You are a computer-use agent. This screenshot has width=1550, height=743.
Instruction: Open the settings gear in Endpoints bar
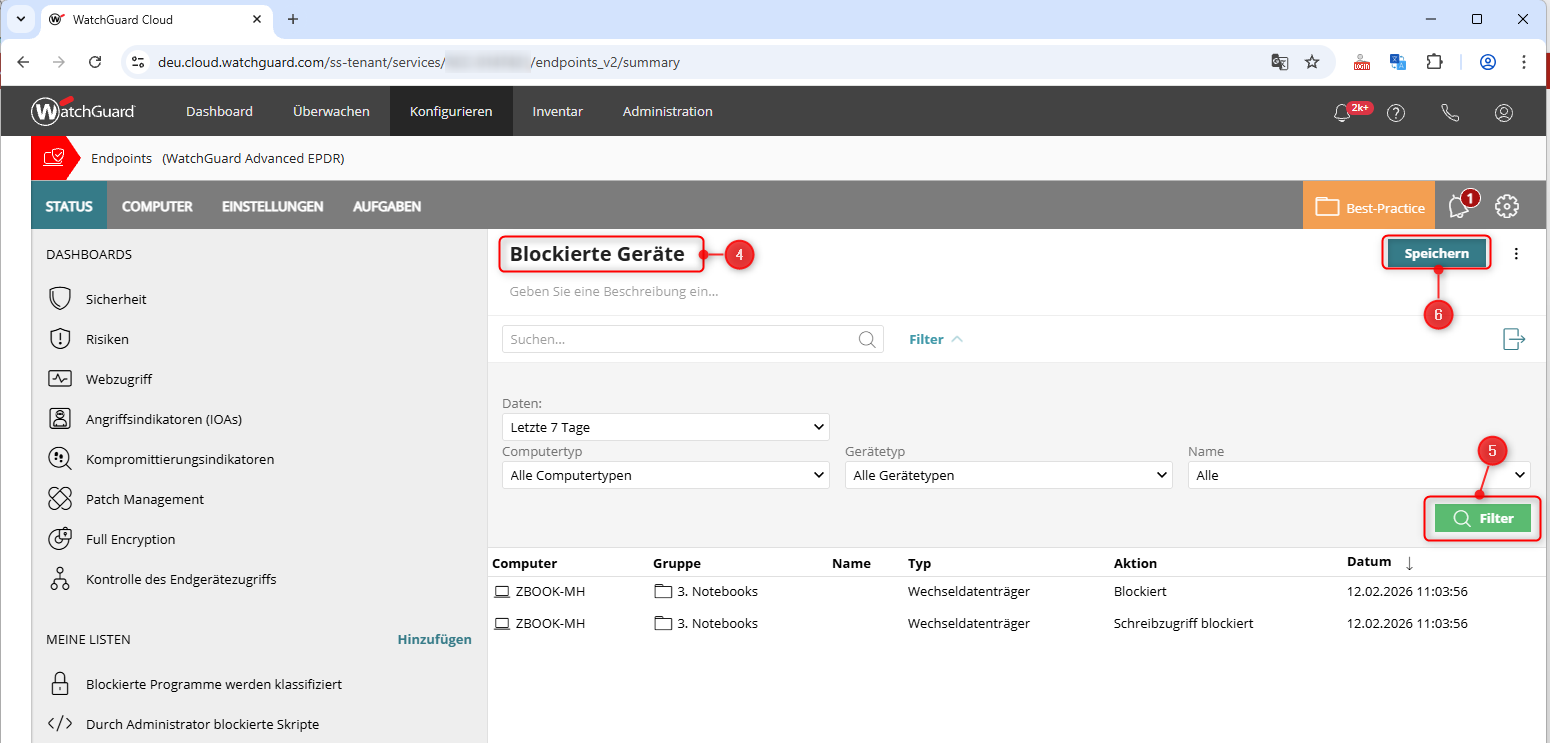[1507, 207]
